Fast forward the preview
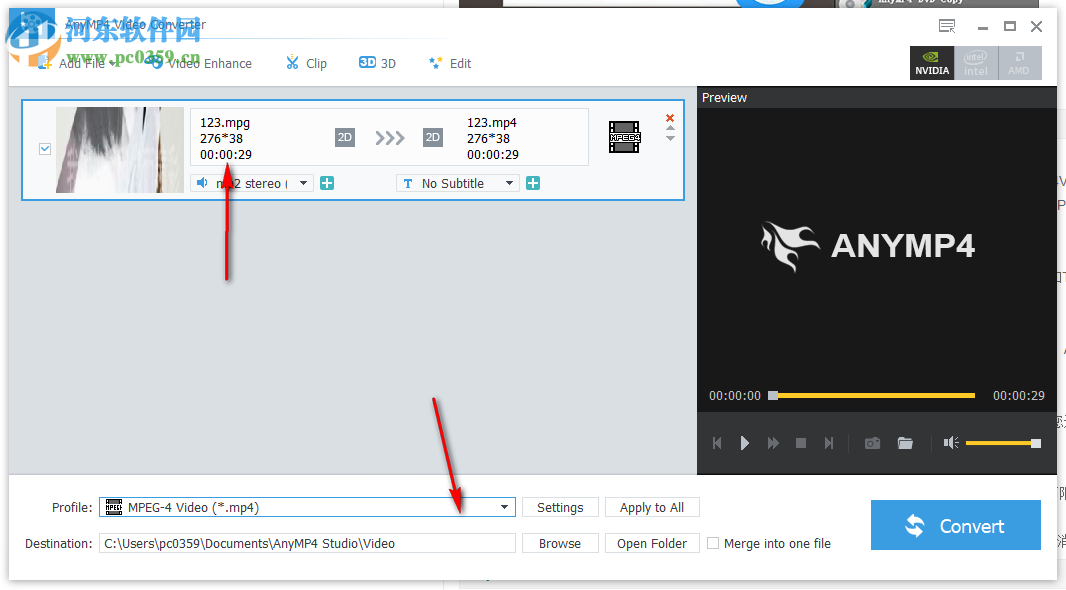 pos(773,443)
